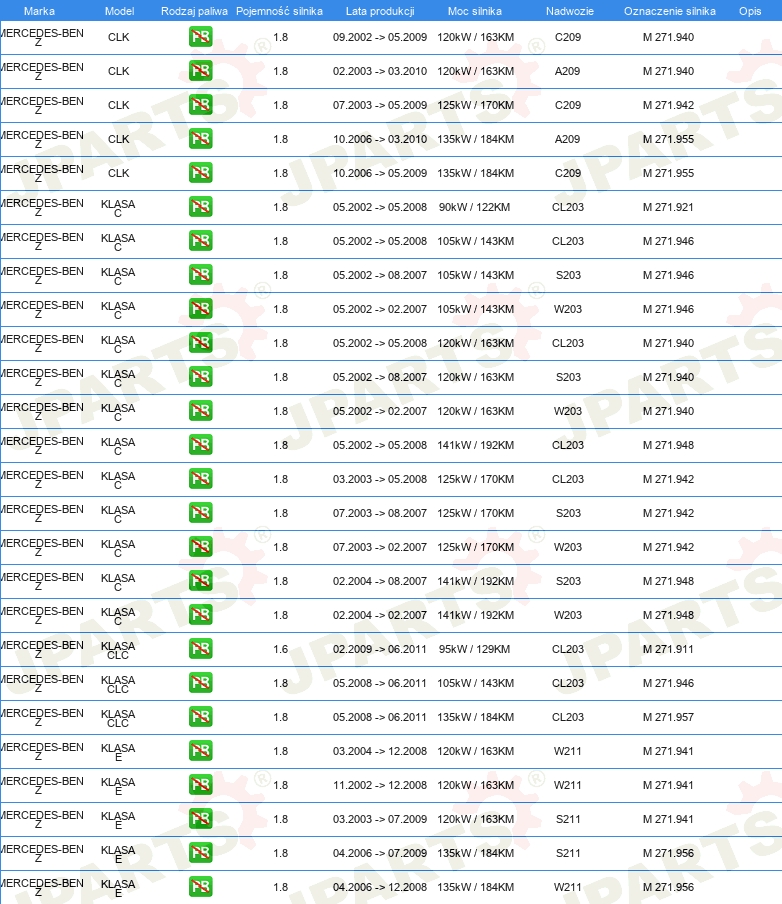
Task: Select the fuel icon in the Klasa E 11.2002 row
Action: [201, 785]
